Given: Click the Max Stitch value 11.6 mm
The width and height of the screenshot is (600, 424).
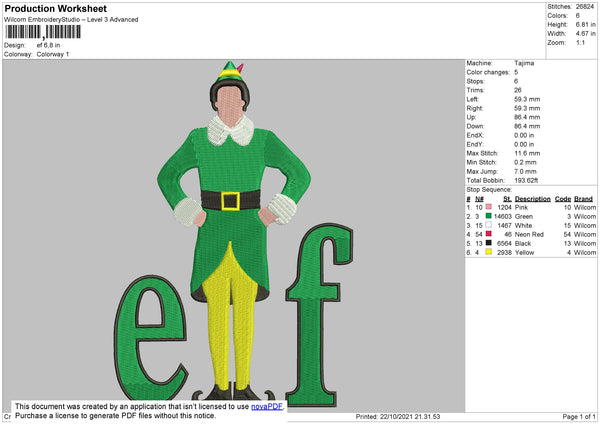Looking at the screenshot, I should click(x=527, y=153).
